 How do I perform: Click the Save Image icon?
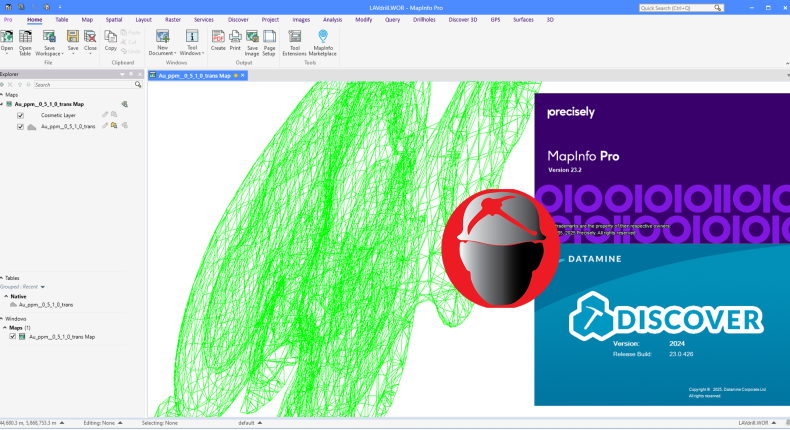click(x=252, y=37)
